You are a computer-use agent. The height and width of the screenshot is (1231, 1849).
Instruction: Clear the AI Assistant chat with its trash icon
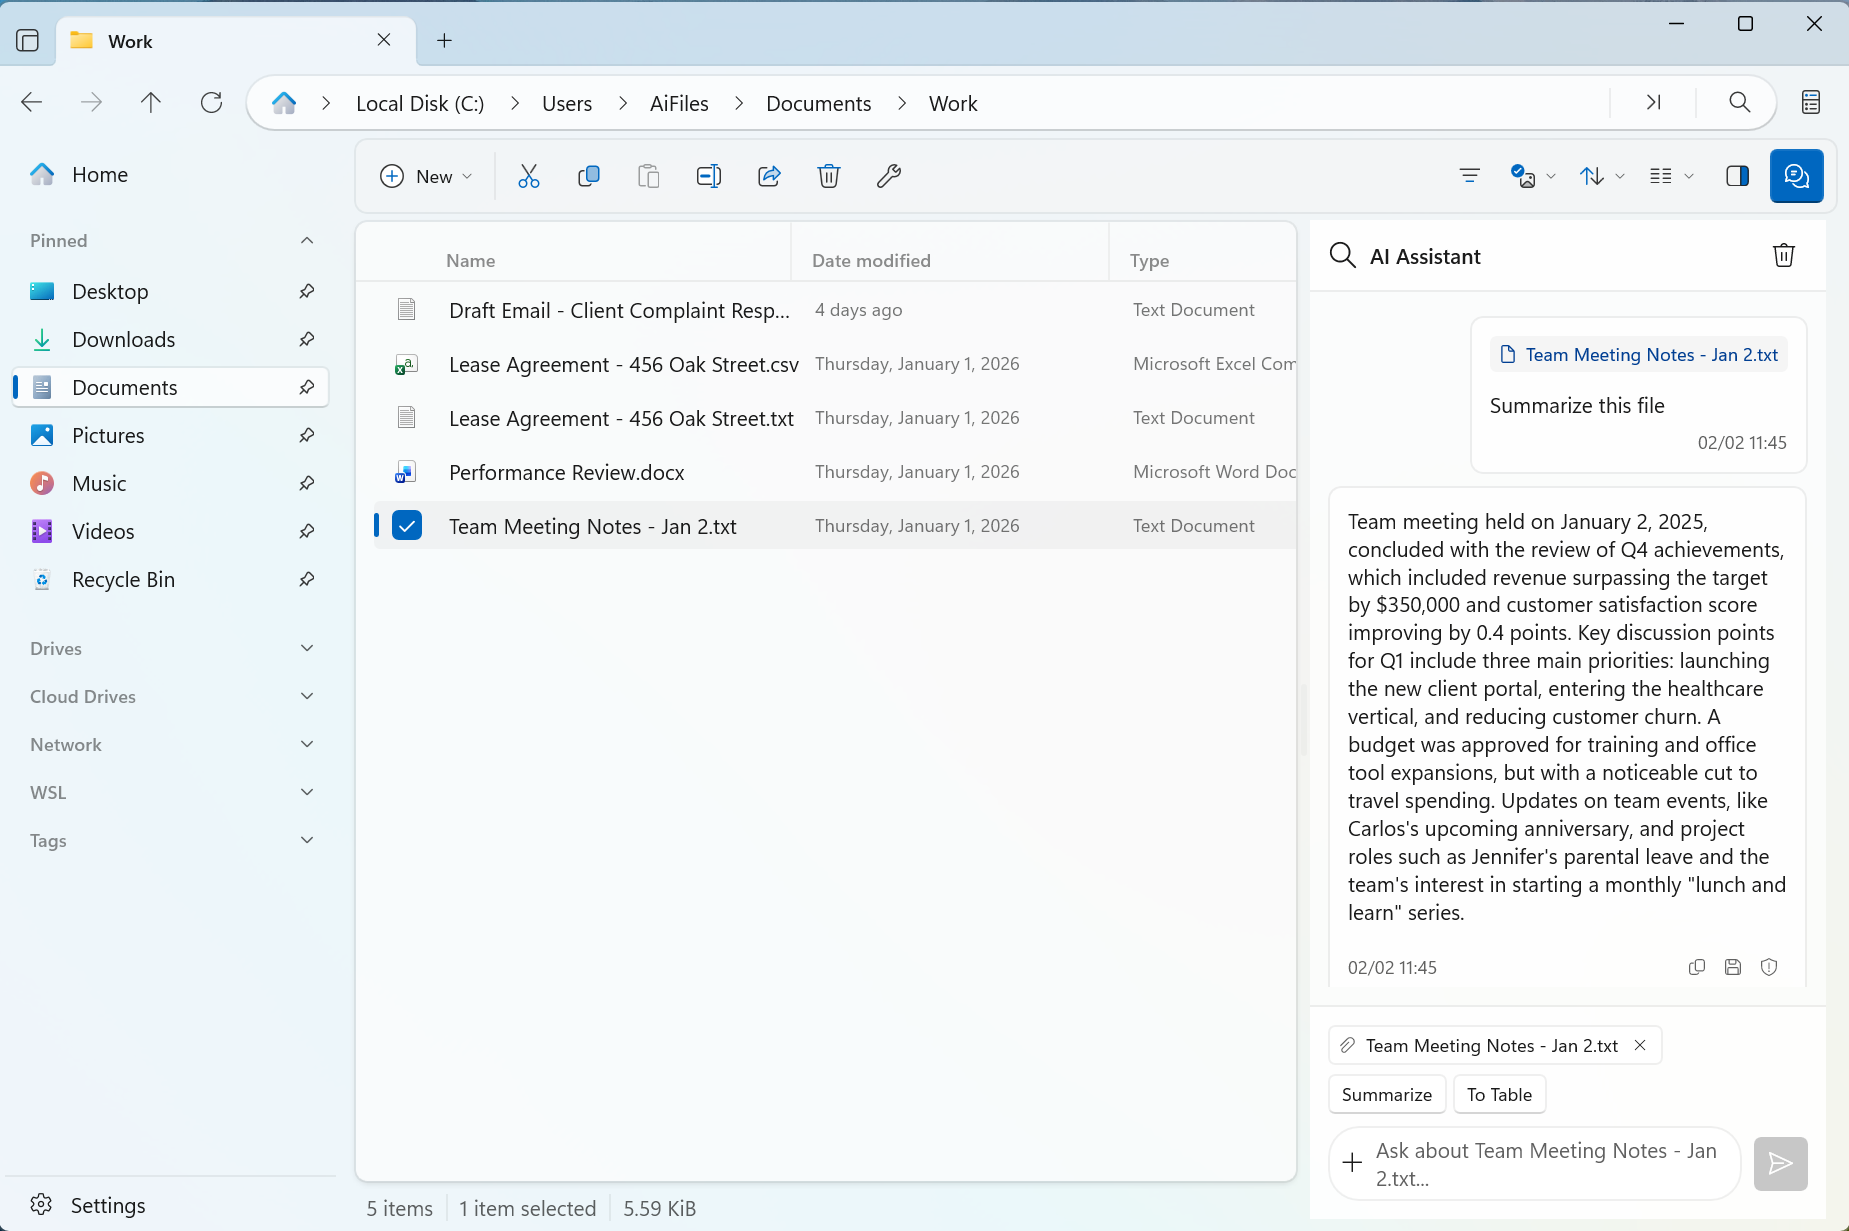tap(1784, 256)
